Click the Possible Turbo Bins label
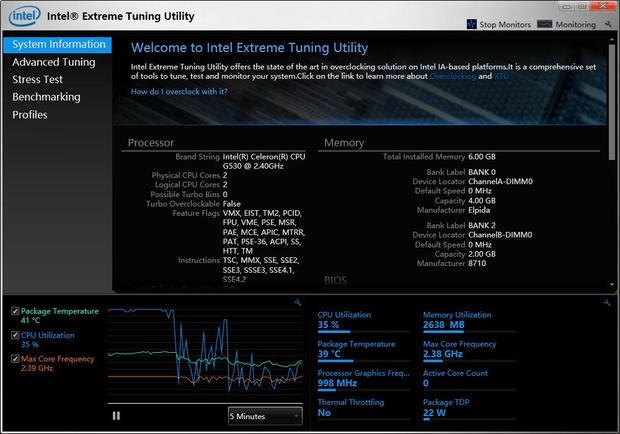The height and width of the screenshot is (434, 620). click(x=185, y=194)
